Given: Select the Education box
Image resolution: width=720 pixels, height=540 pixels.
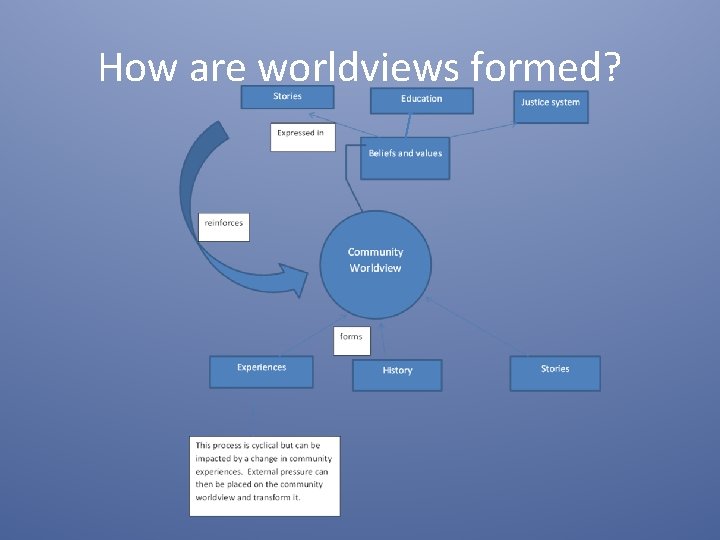Looking at the screenshot, I should tap(422, 101).
